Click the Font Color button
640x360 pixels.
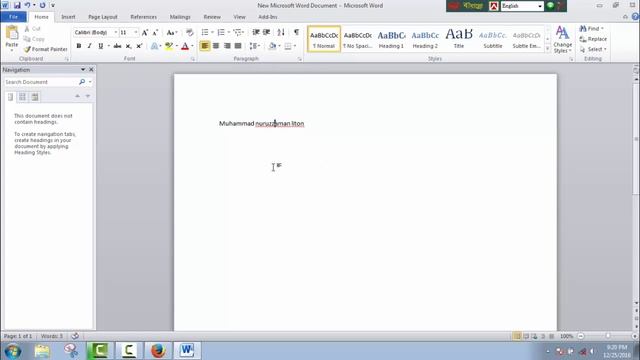pos(185,46)
